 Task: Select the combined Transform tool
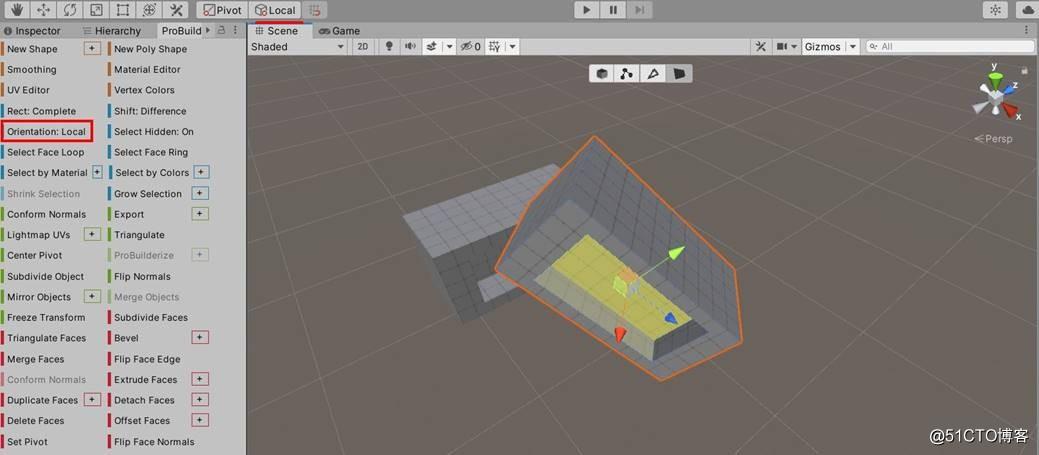(x=149, y=10)
